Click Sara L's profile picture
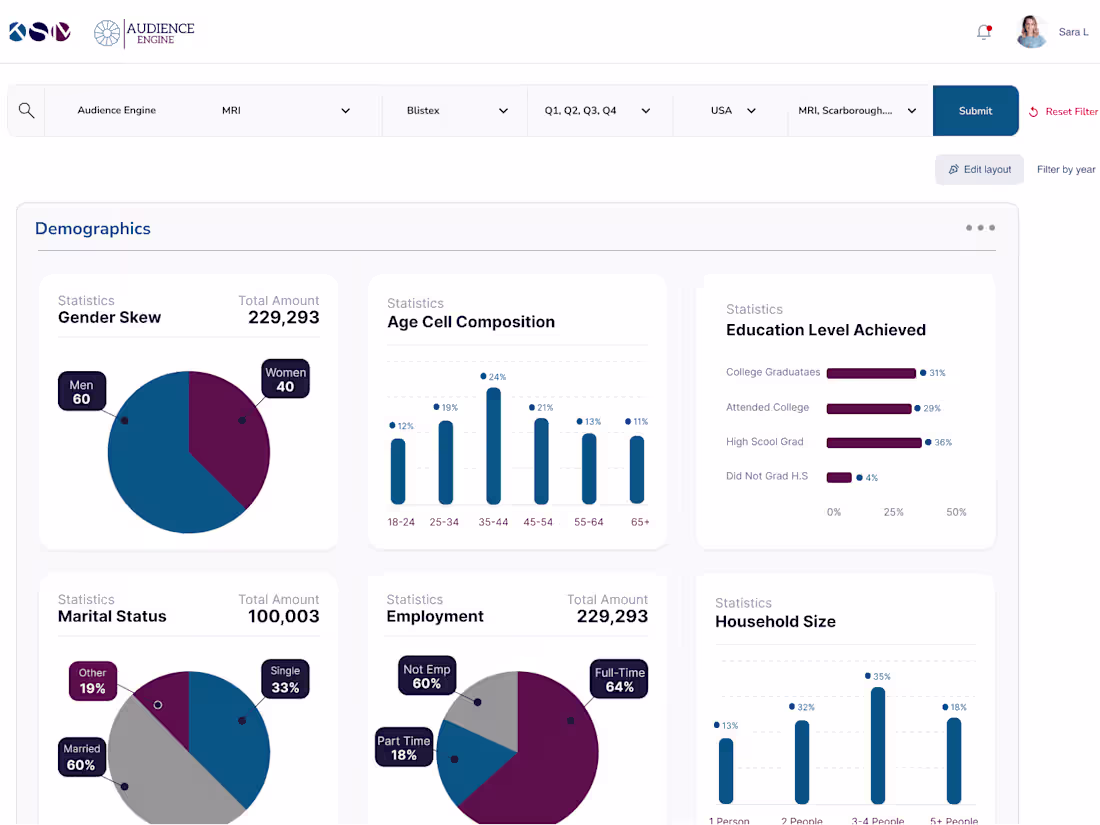1100x825 pixels. tap(1031, 31)
